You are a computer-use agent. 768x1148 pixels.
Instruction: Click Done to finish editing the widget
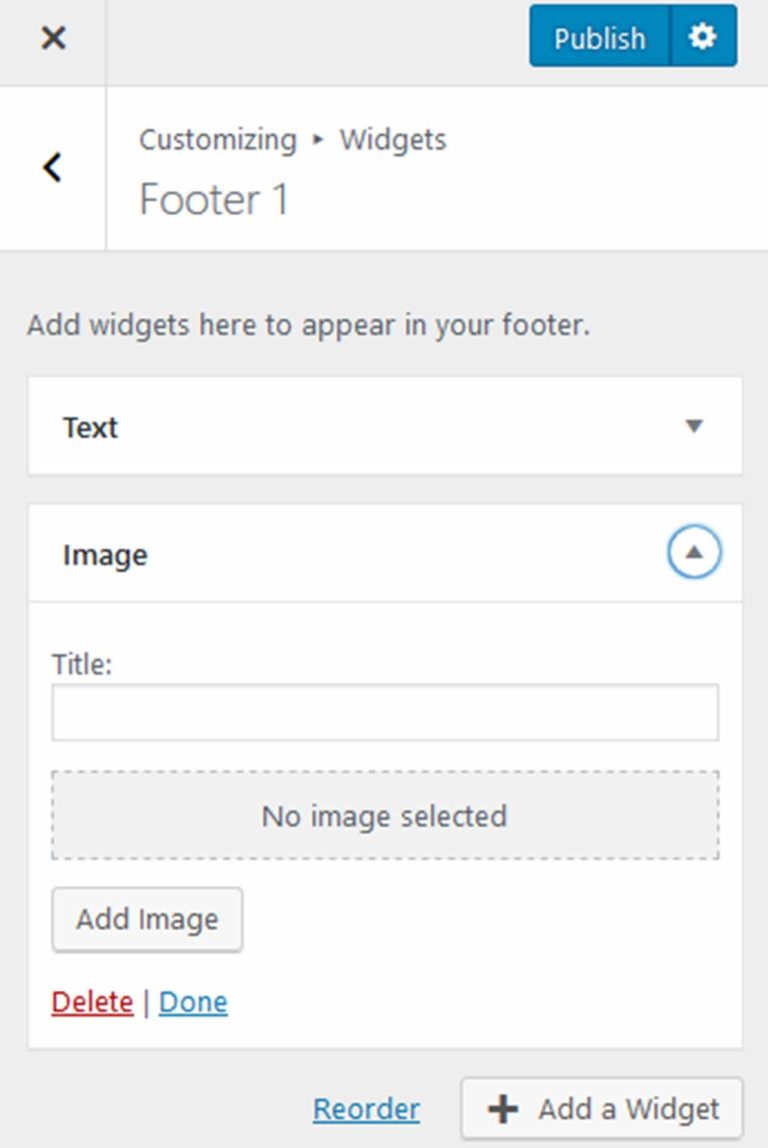(193, 1001)
